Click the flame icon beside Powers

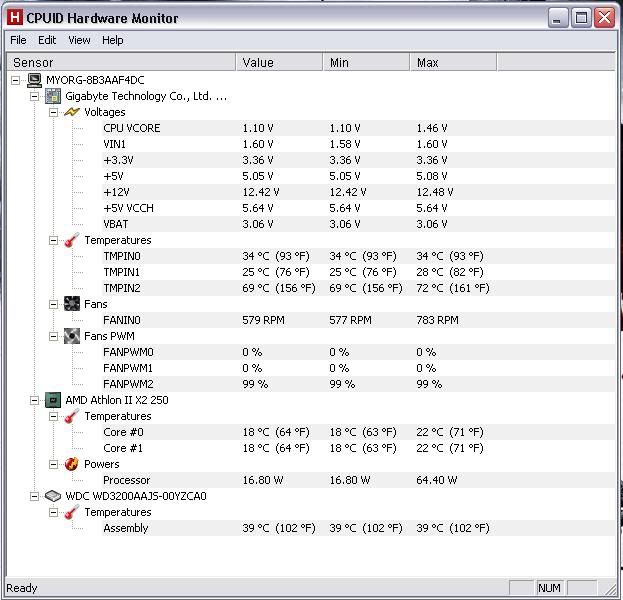click(72, 464)
